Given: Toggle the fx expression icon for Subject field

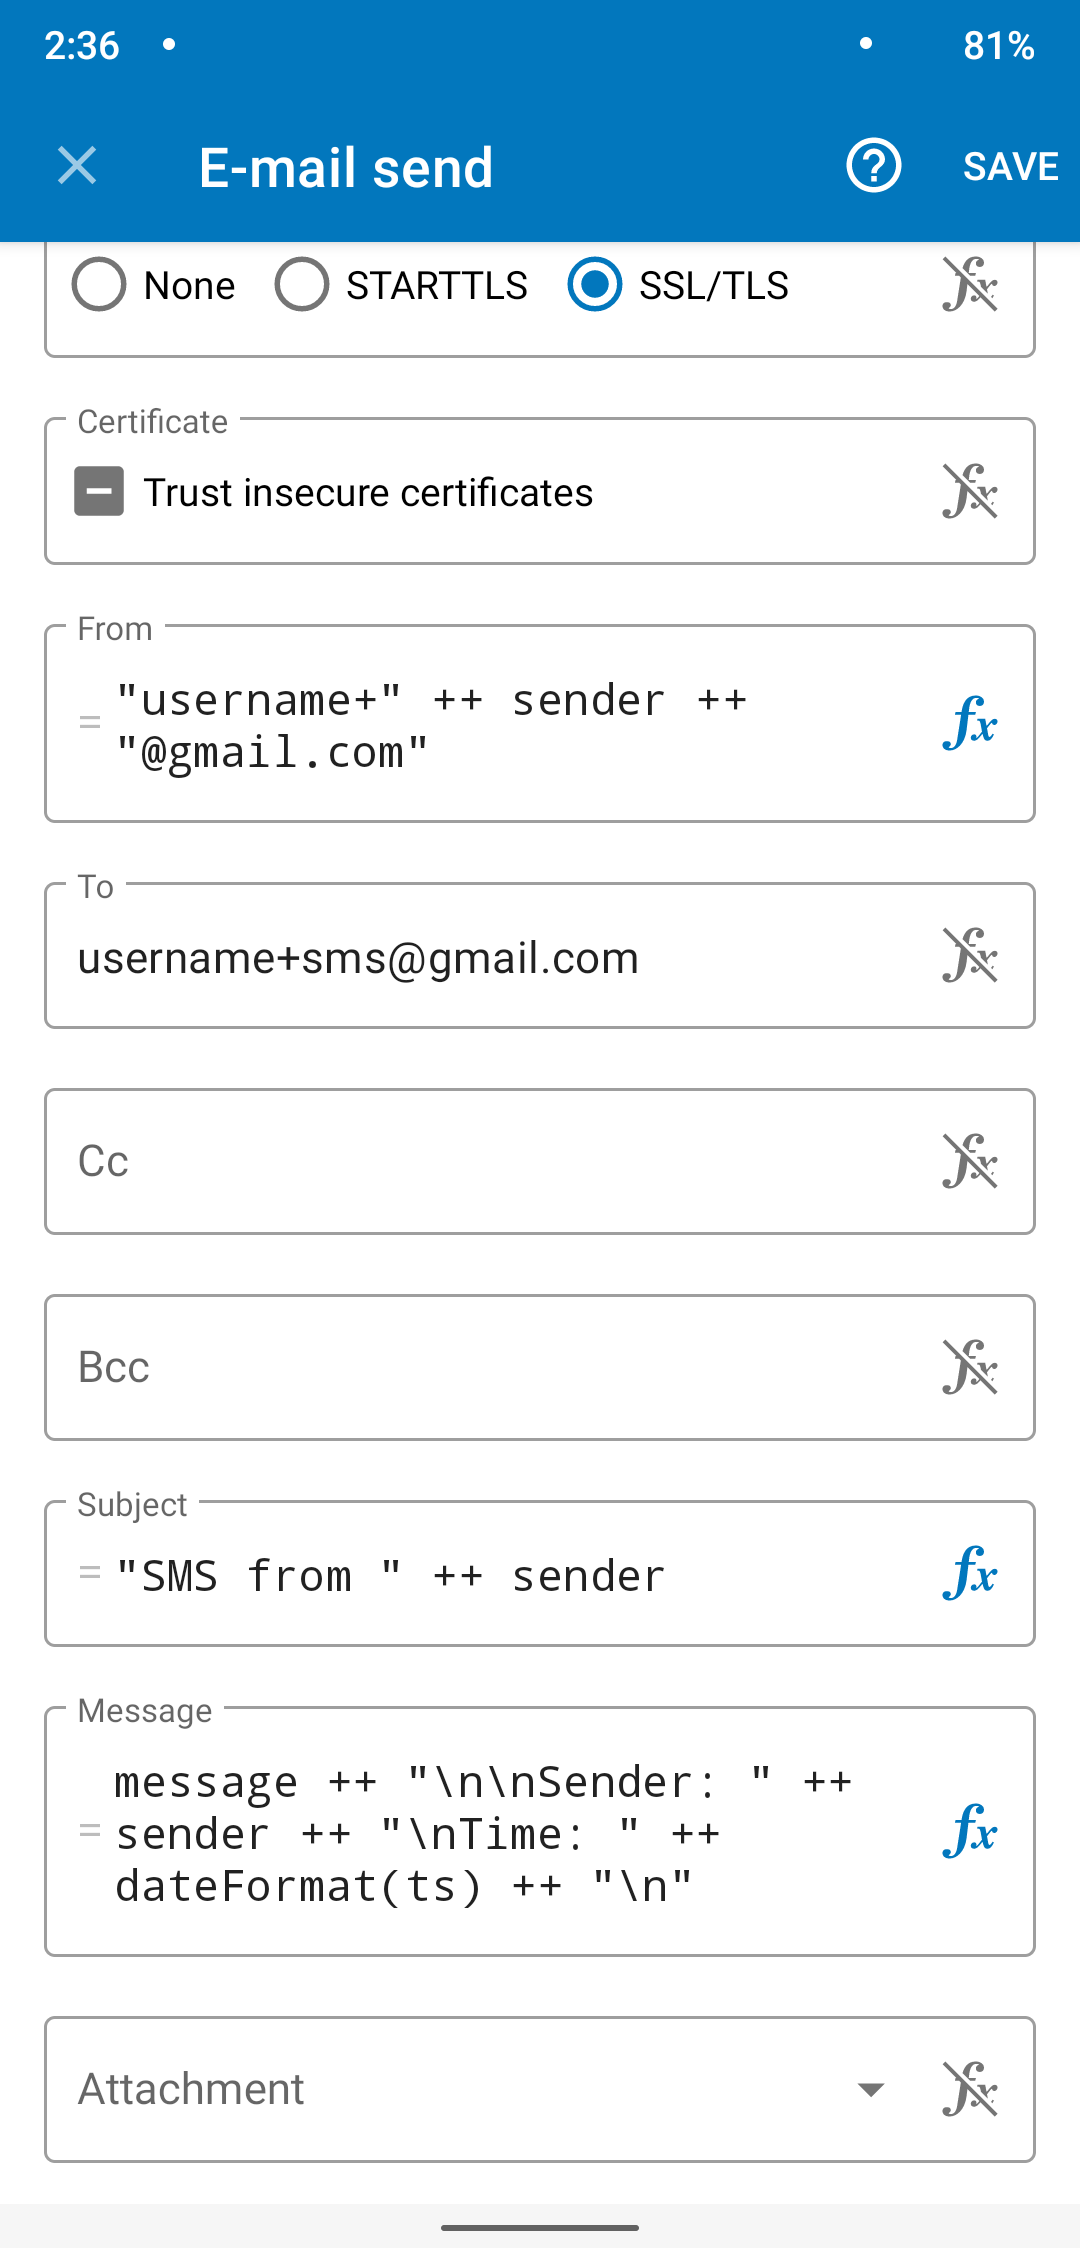Looking at the screenshot, I should pos(969,1573).
